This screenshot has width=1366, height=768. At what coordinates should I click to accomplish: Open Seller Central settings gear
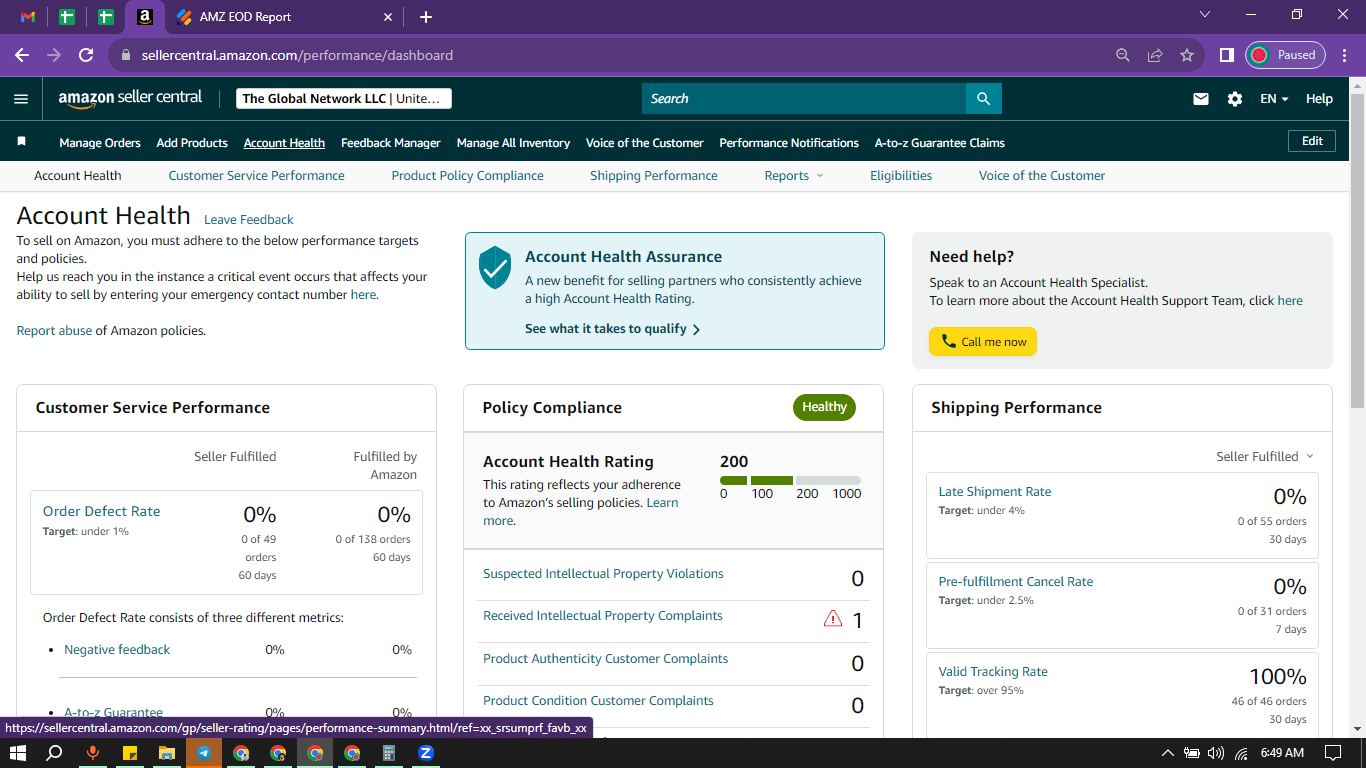click(1235, 99)
